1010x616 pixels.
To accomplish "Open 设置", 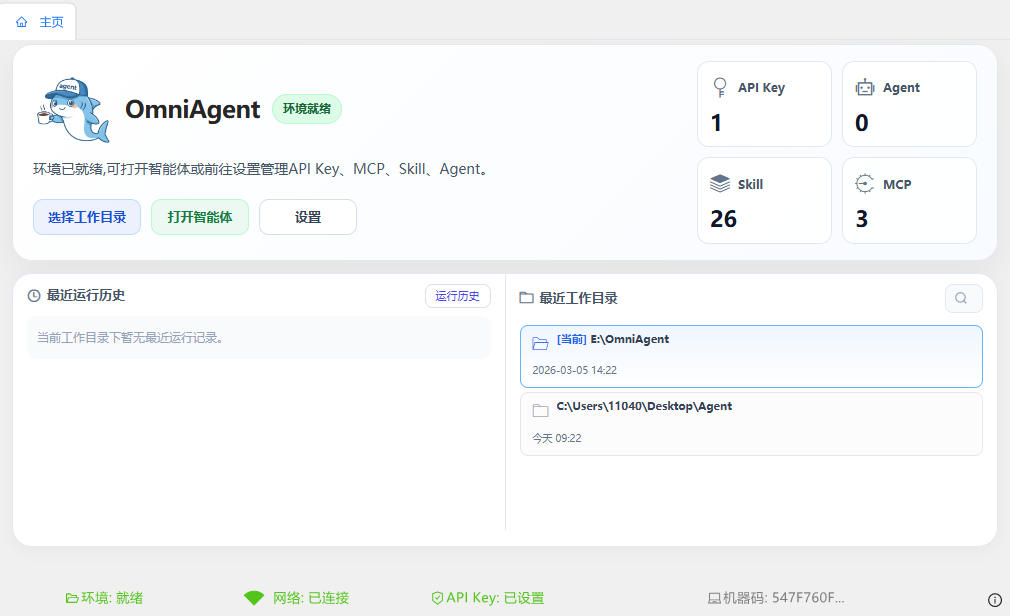I will (x=308, y=217).
